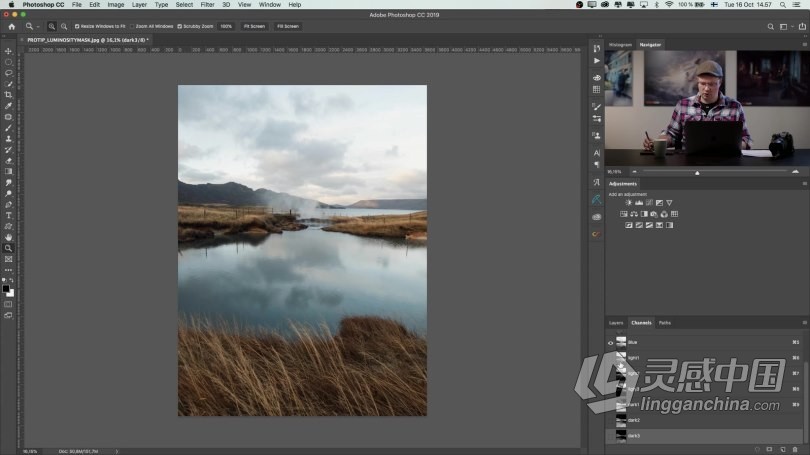
Task: Toggle Scrubby Zoom checkbox
Action: 180,26
